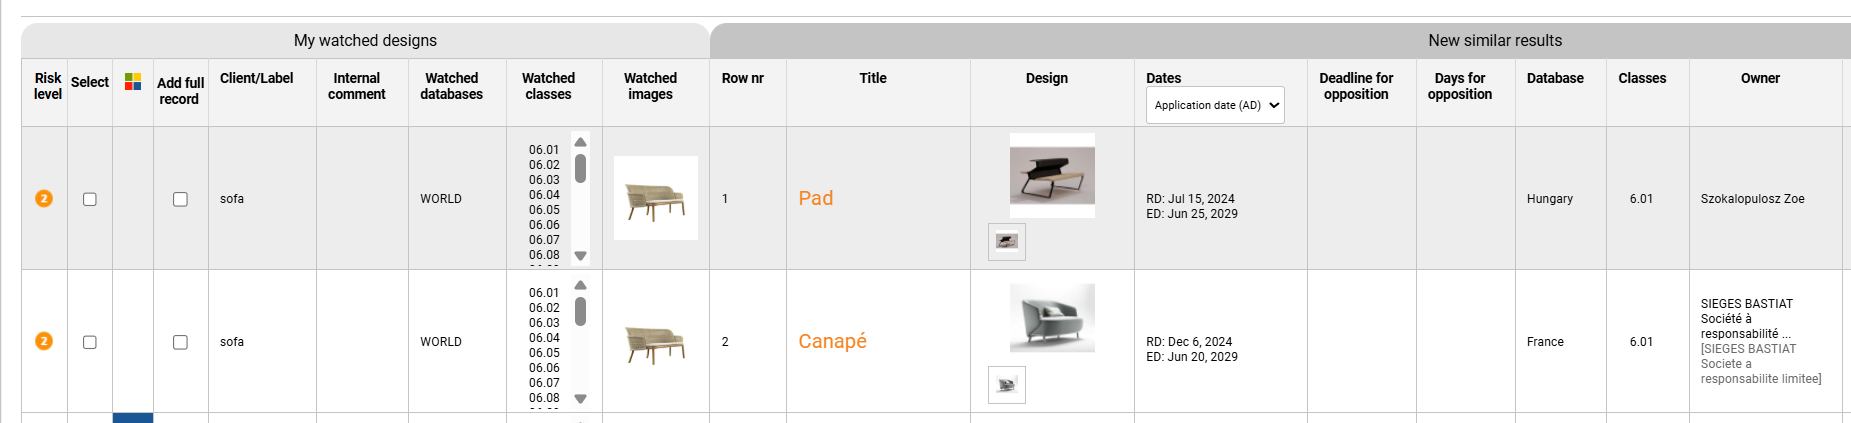Click down arrow of second row classes list
Viewport: 1851px width, 423px height.
(x=580, y=399)
